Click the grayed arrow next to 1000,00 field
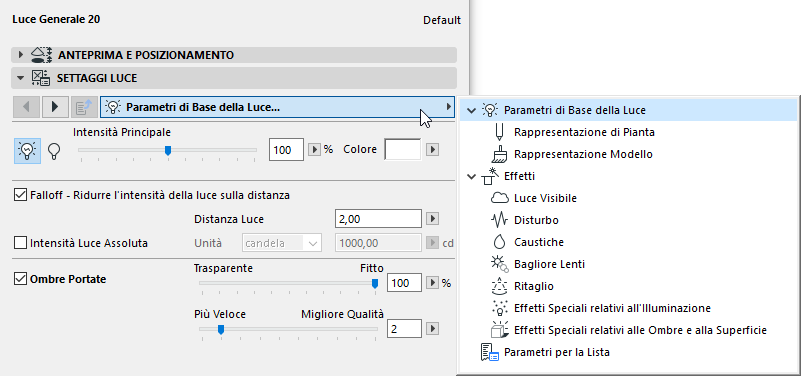 coord(433,243)
